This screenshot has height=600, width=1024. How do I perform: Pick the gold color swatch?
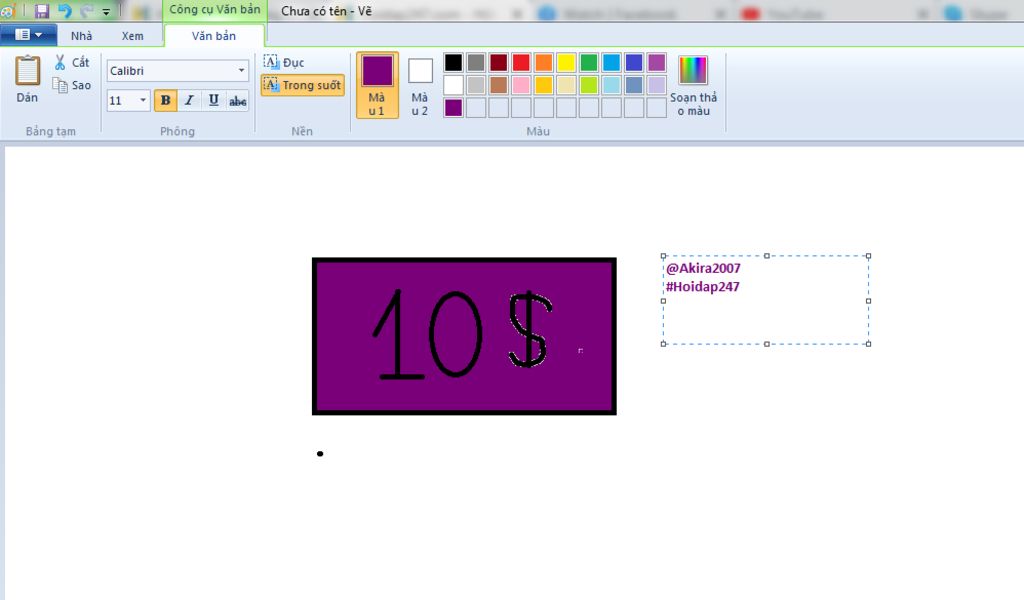click(x=543, y=85)
